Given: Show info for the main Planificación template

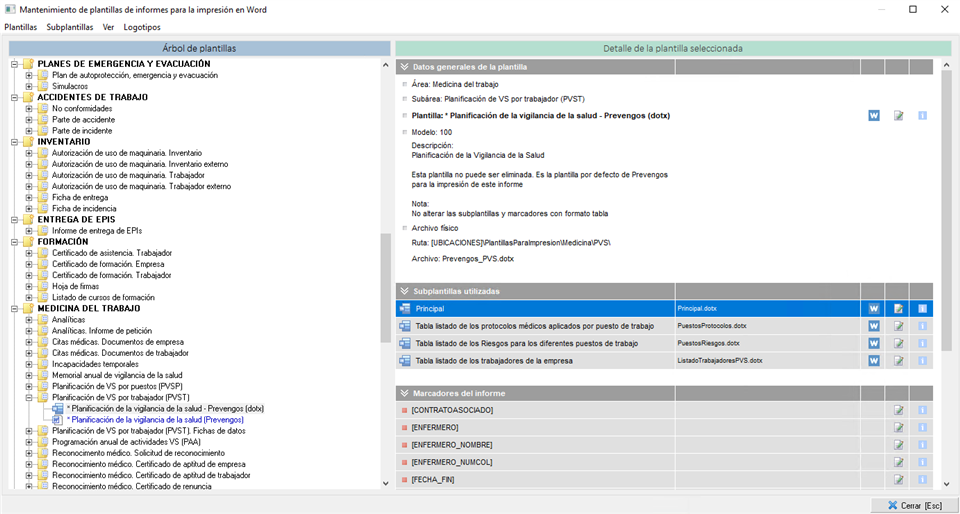Looking at the screenshot, I should 922,116.
